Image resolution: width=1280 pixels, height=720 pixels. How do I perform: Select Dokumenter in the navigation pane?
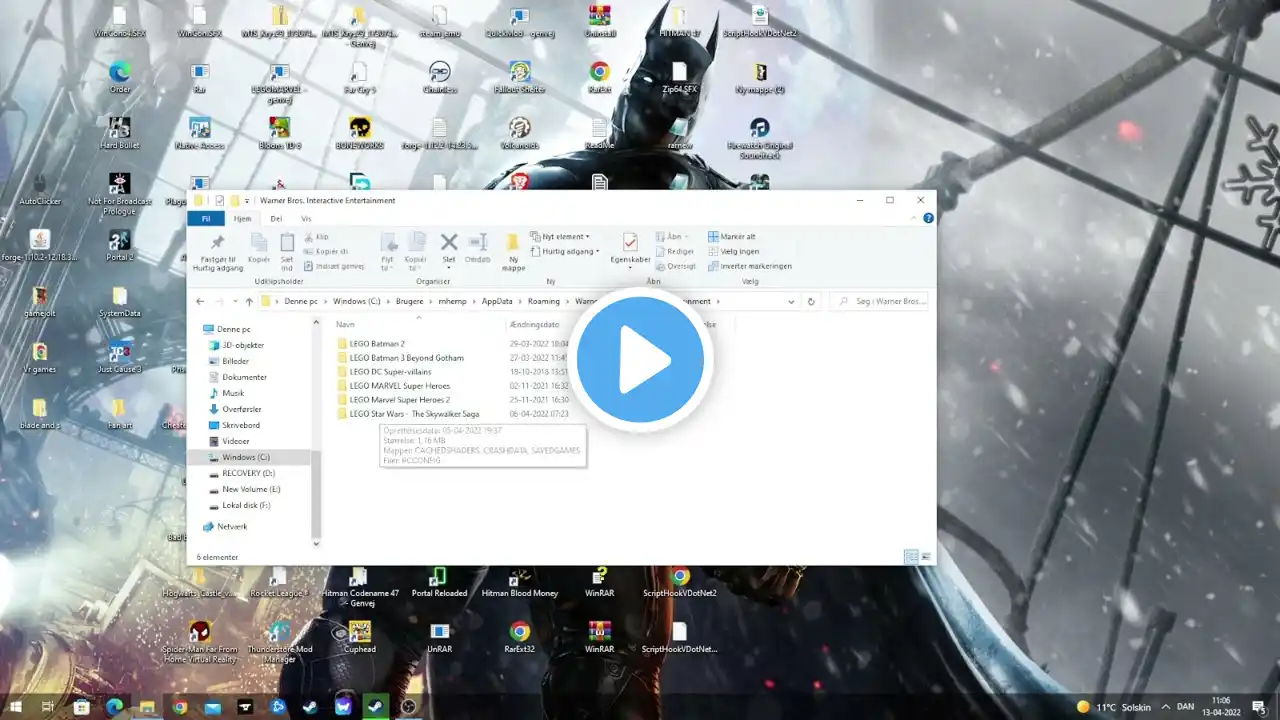[x=244, y=377]
